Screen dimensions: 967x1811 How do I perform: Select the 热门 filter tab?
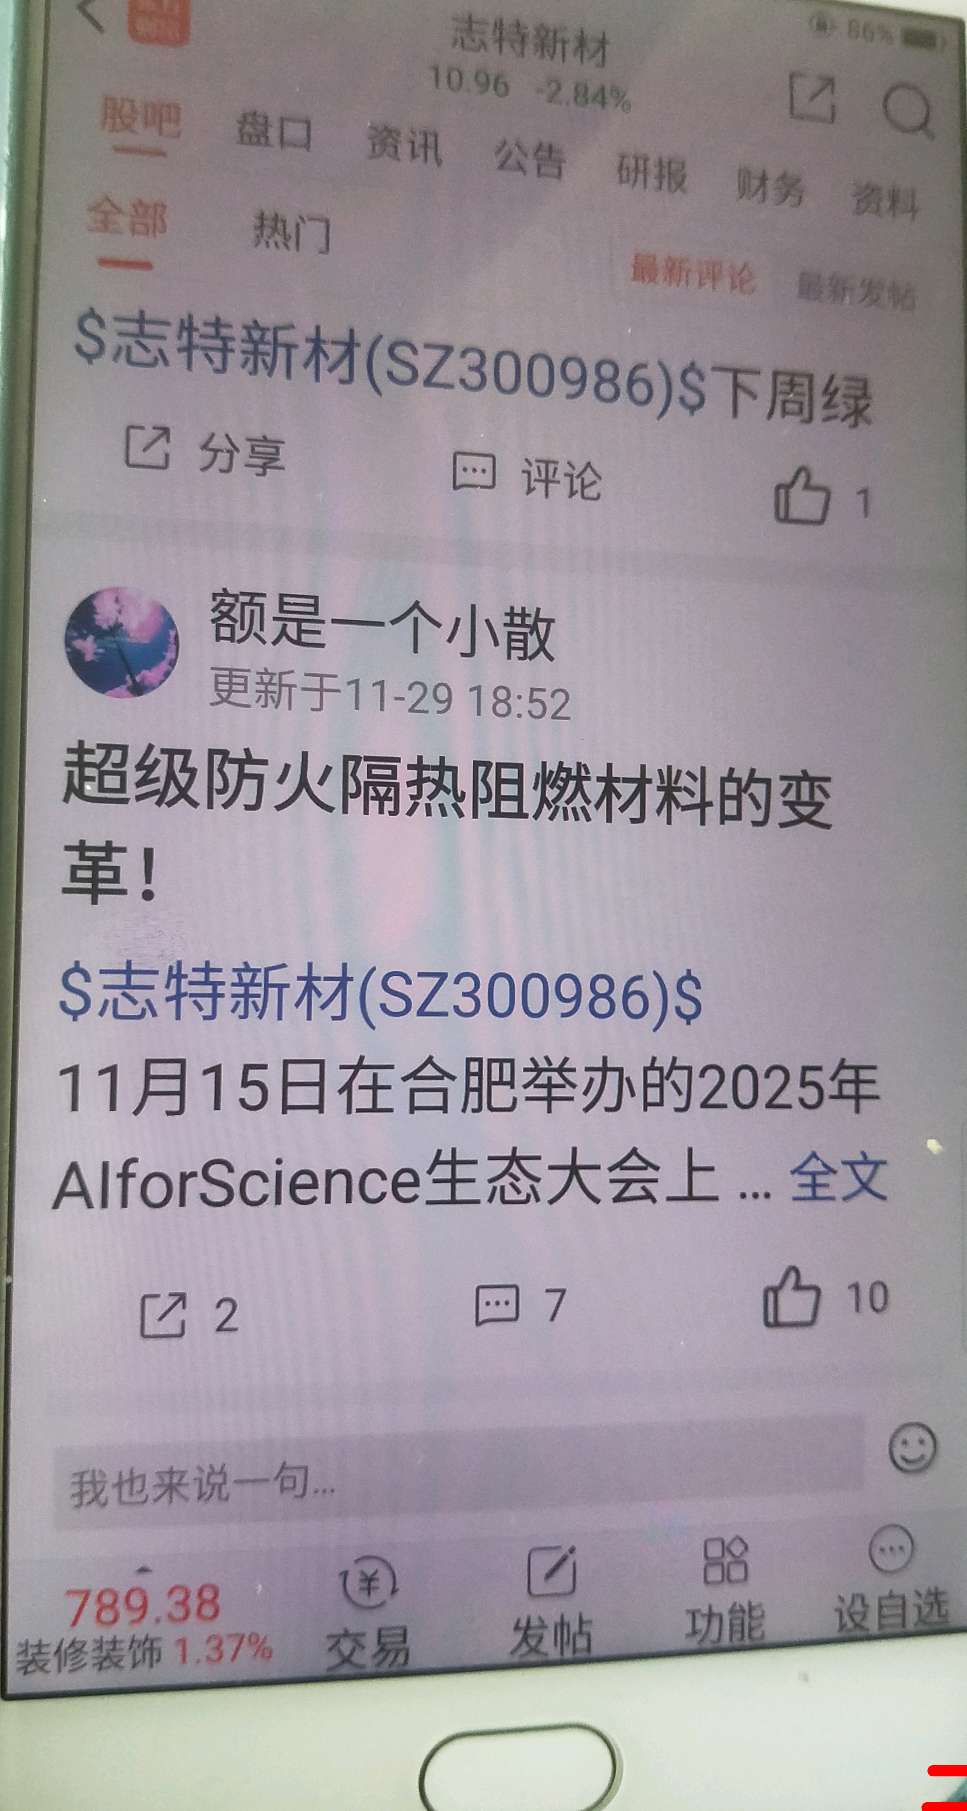(291, 231)
